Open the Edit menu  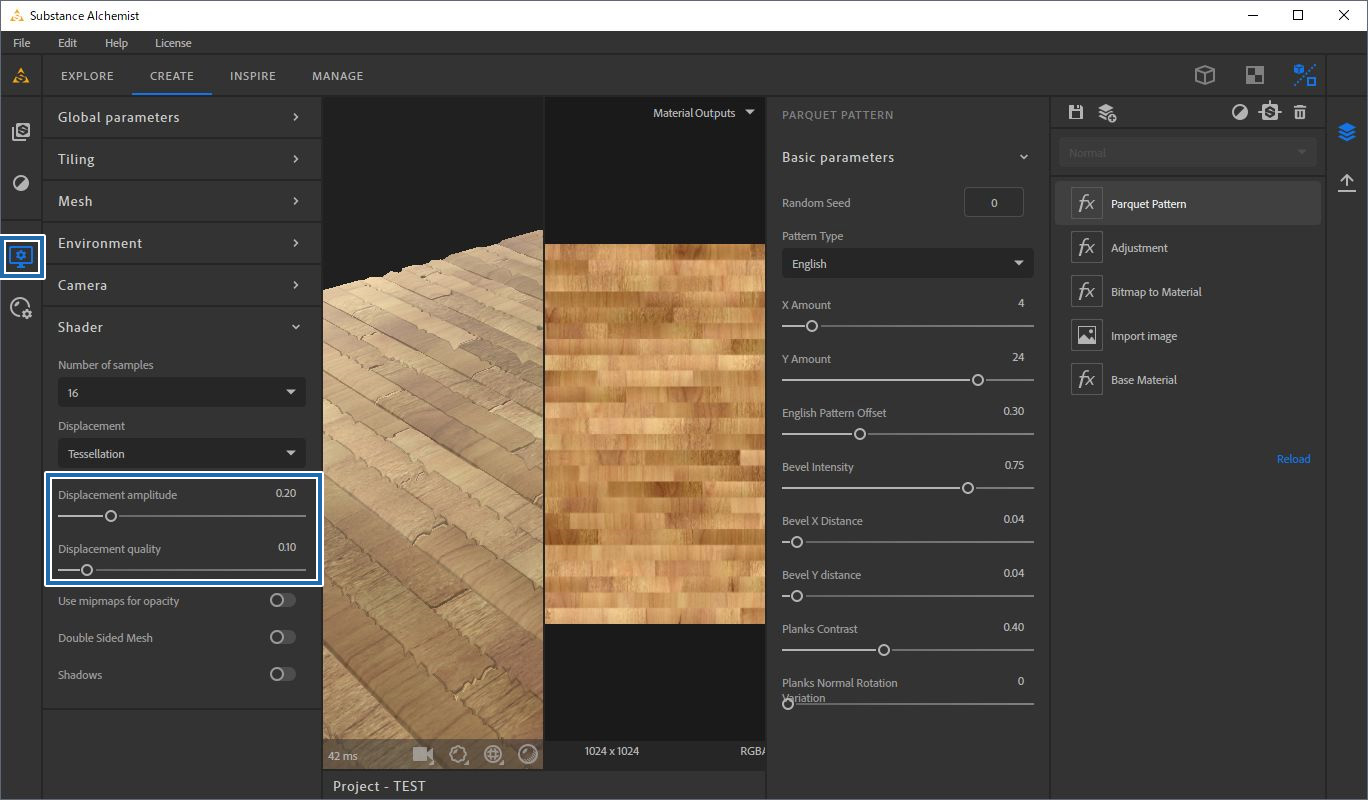pos(67,43)
